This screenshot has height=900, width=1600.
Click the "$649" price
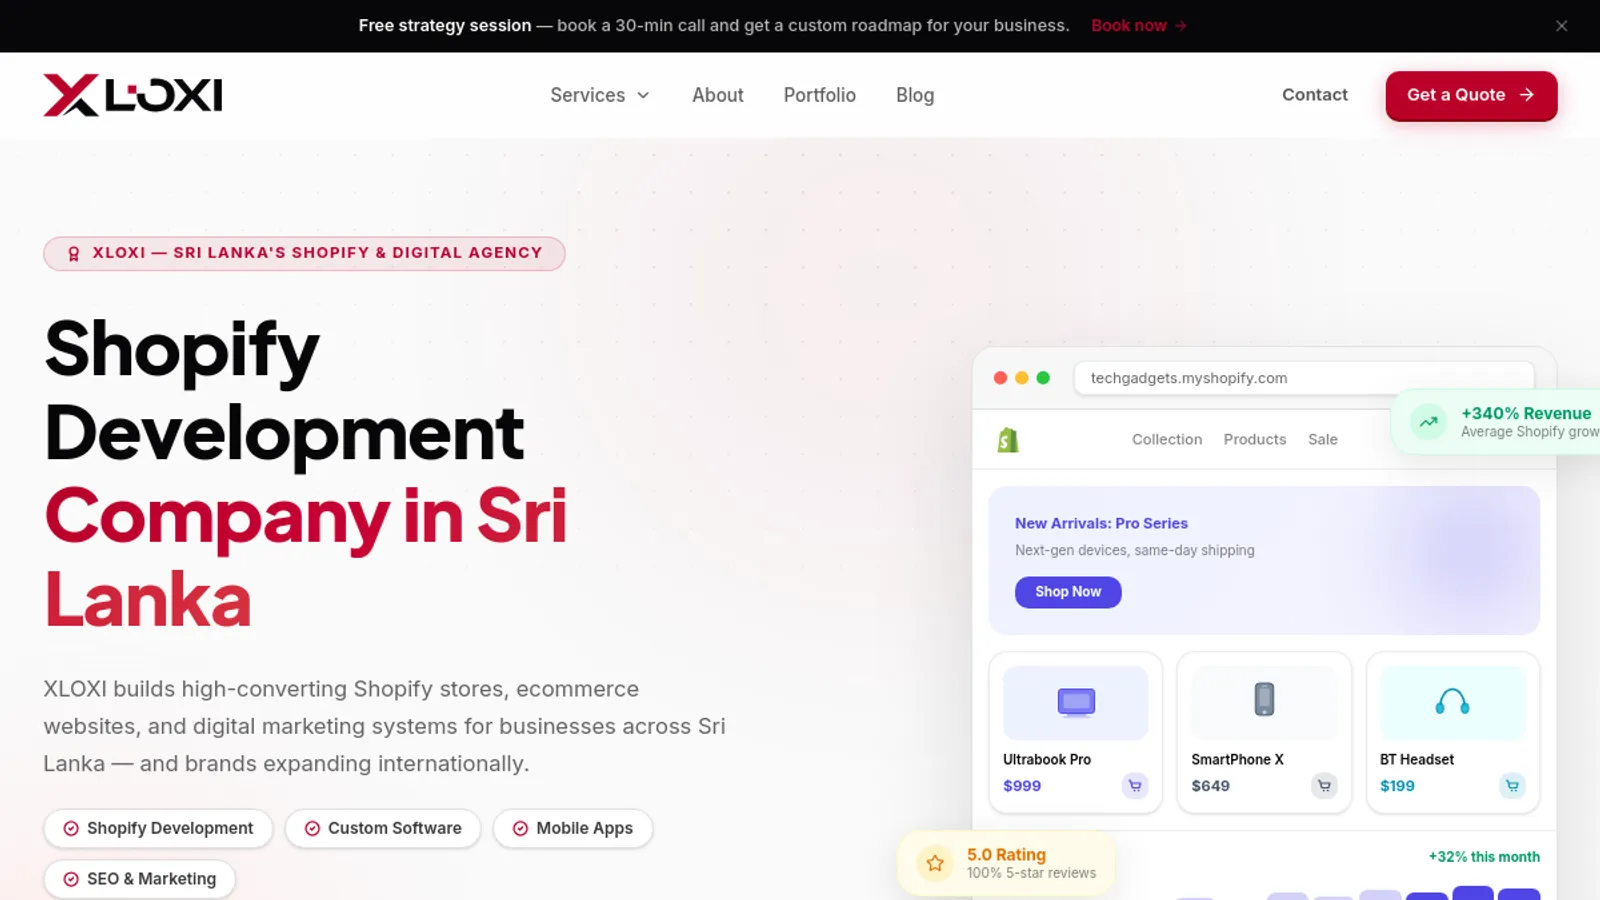[1210, 786]
